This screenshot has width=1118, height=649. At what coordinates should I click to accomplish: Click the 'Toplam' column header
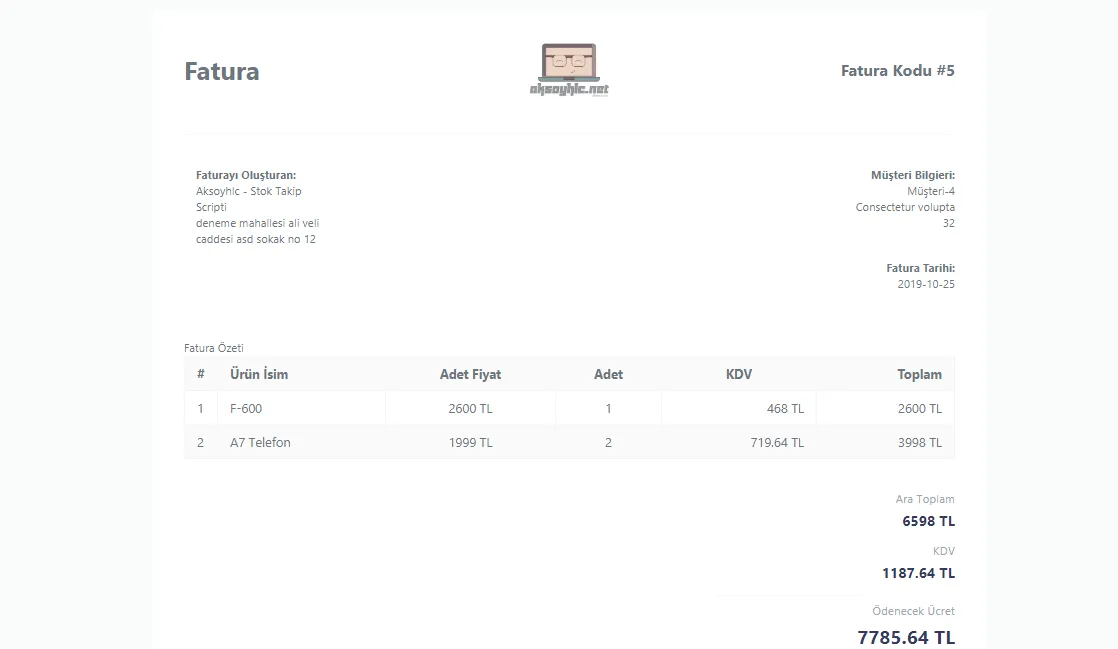(x=919, y=374)
